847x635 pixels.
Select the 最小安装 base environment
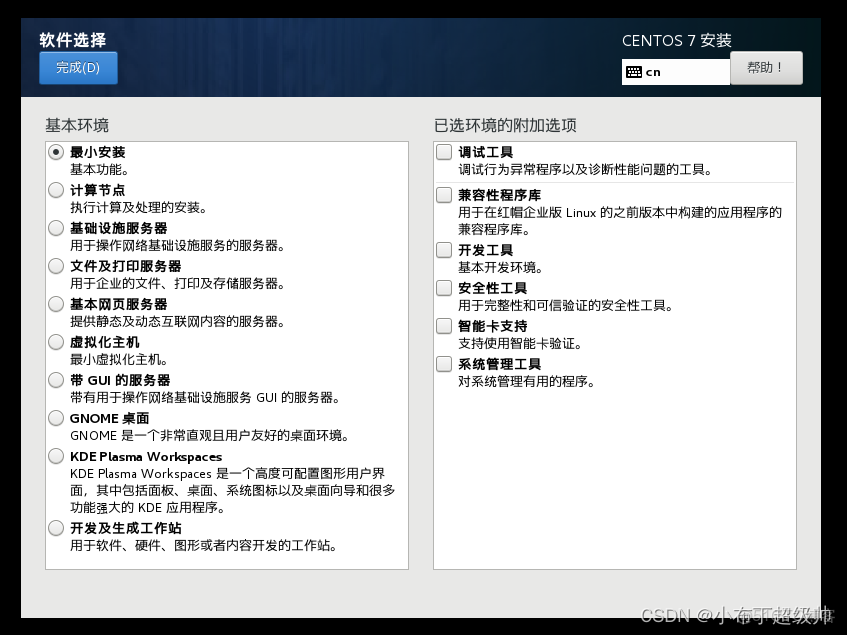tap(56, 152)
